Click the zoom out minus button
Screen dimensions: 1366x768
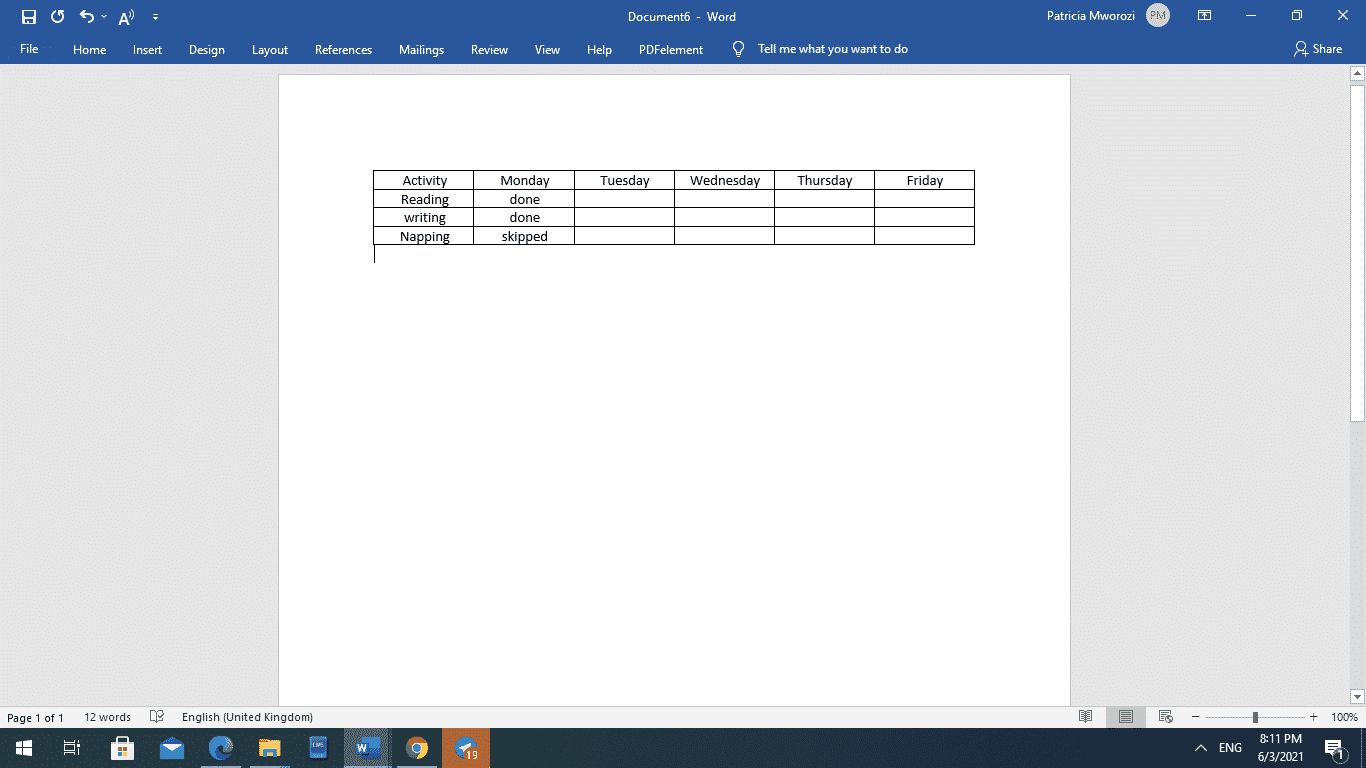pos(1195,717)
